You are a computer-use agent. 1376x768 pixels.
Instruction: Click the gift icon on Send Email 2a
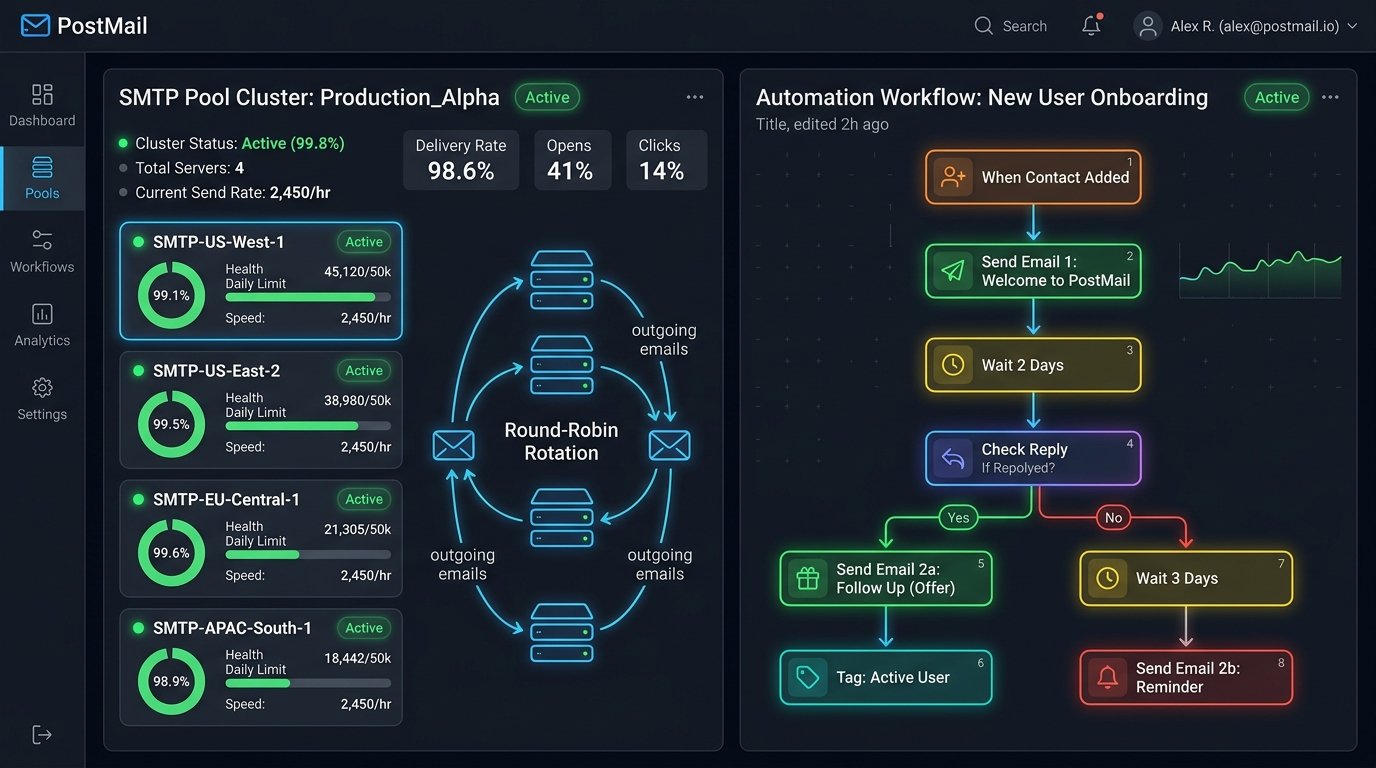807,578
